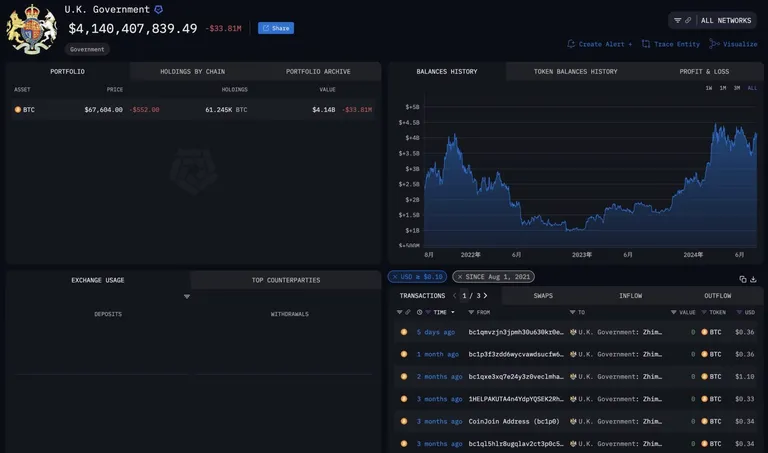
Task: Remove the SINCE Aug 1, 2021 filter
Action: pos(459,277)
